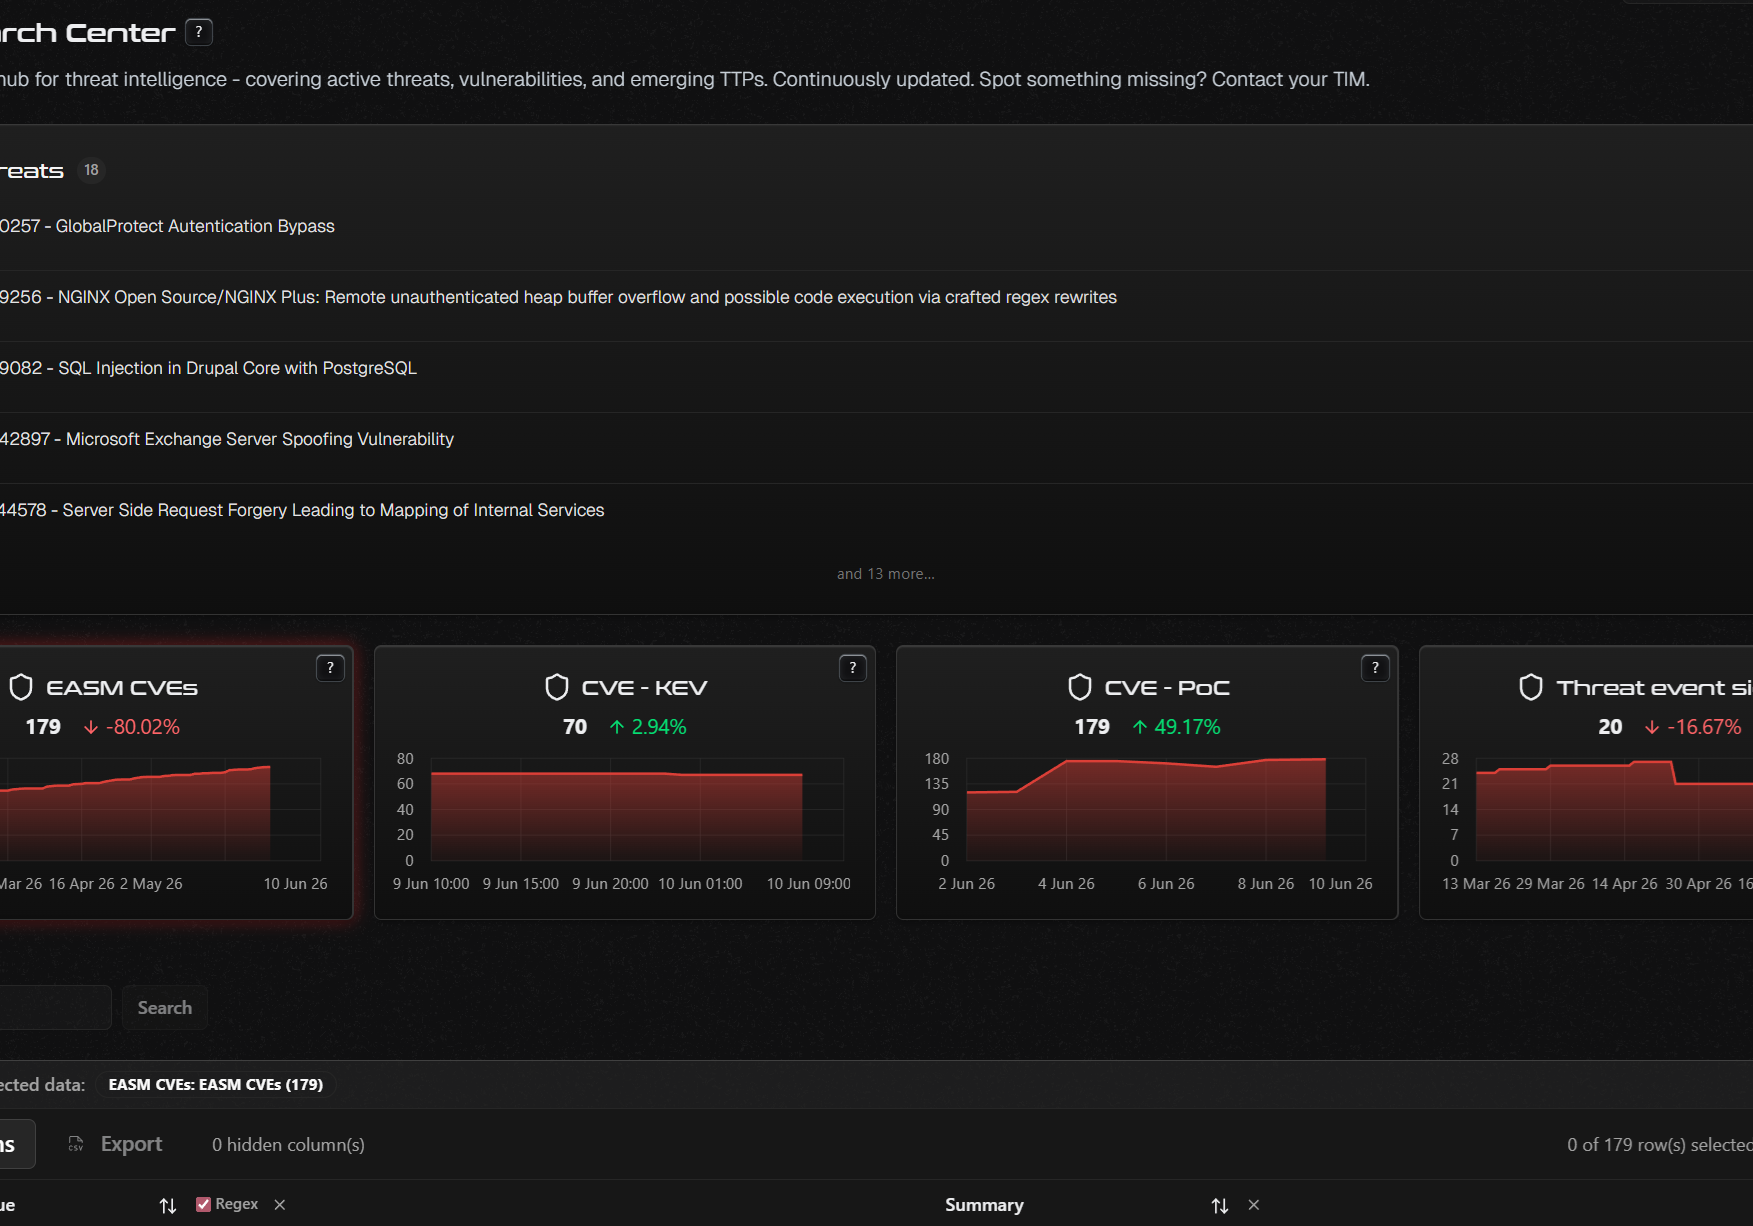Expand the 'and 13 more...' threats link
Image resolution: width=1753 pixels, height=1226 pixels.
tap(886, 574)
